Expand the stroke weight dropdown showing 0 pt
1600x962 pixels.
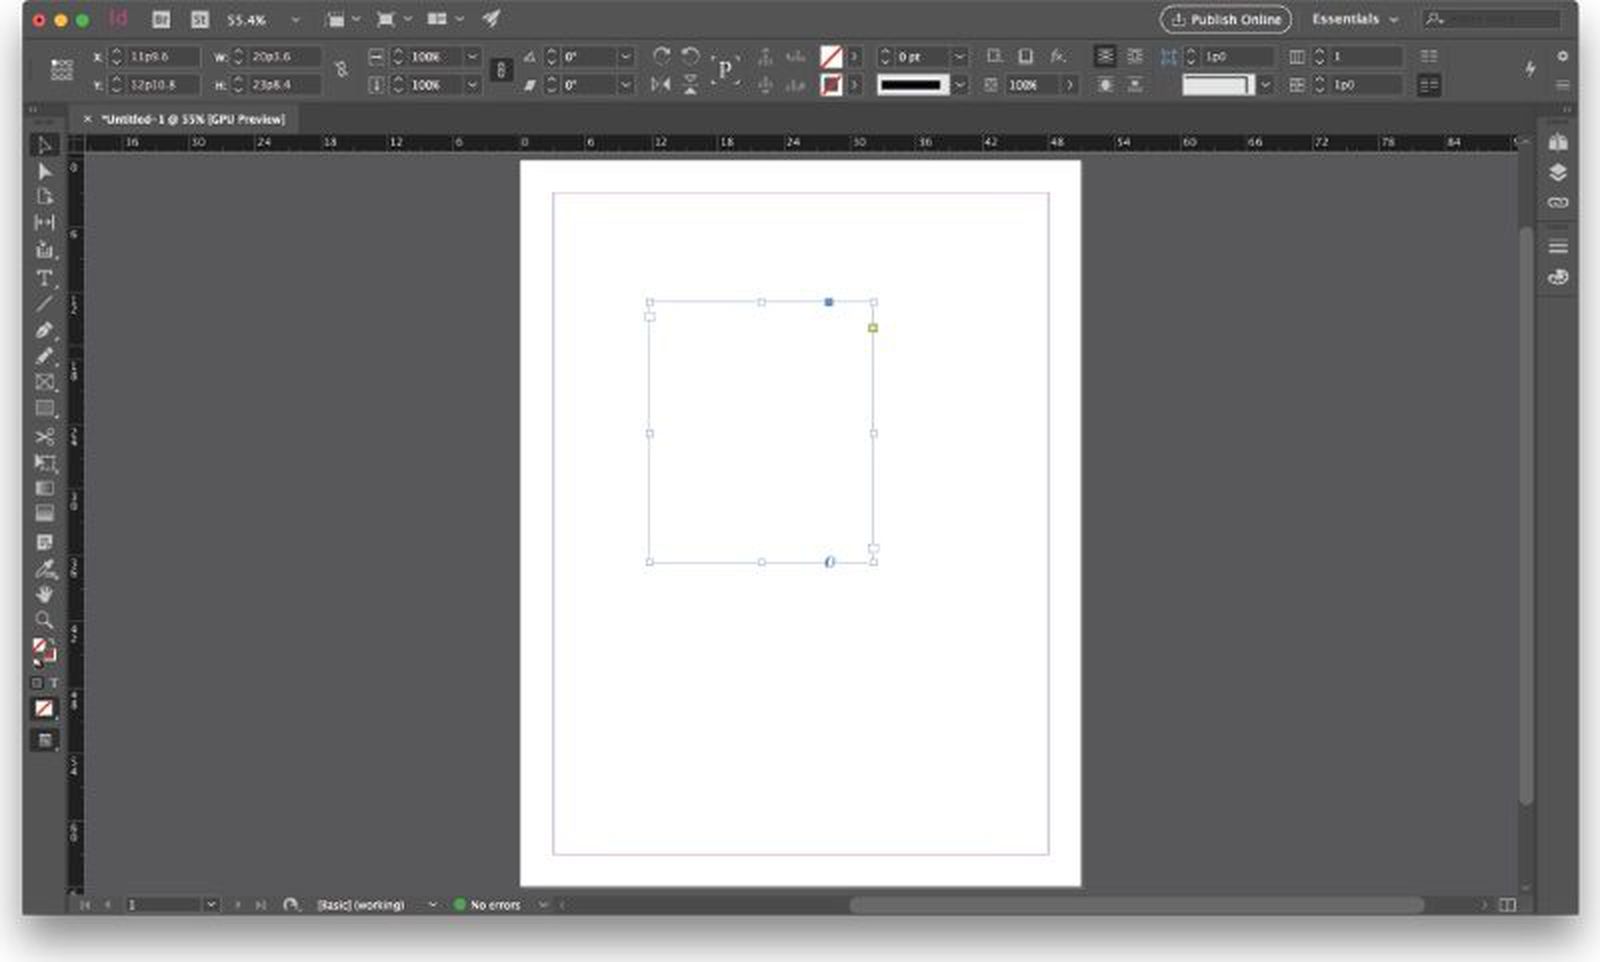960,57
